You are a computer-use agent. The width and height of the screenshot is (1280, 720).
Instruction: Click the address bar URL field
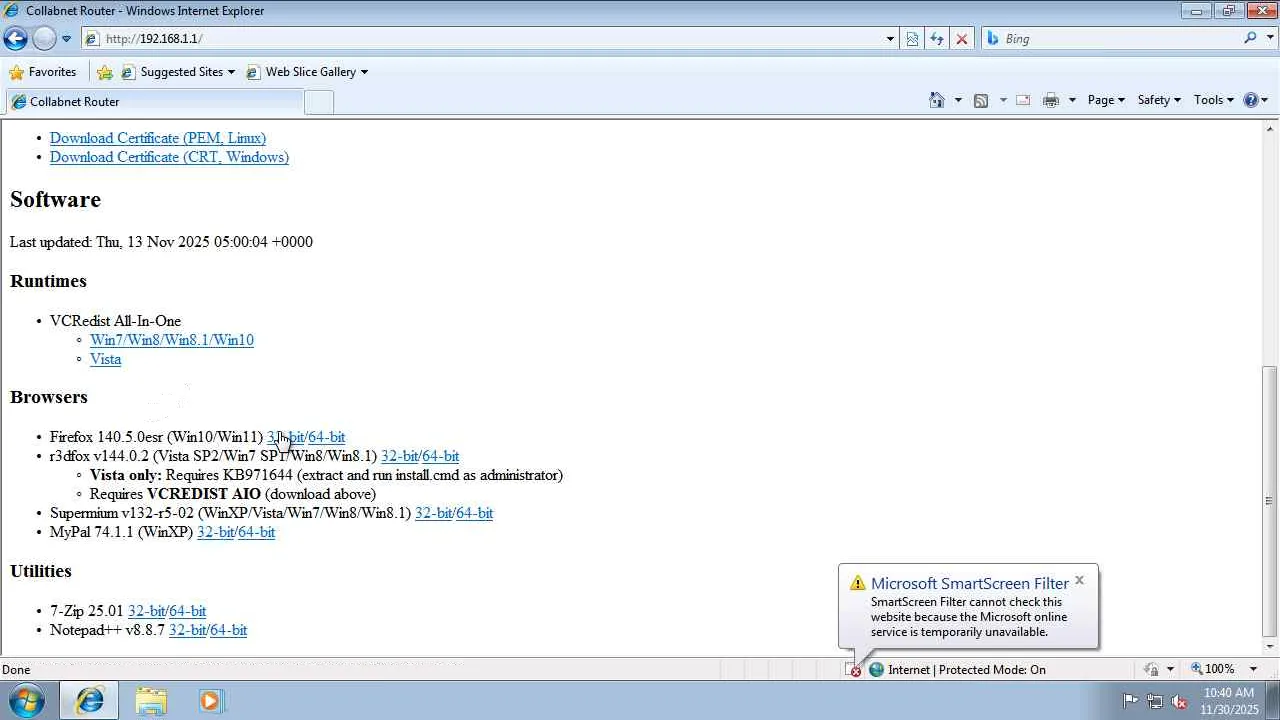tap(482, 39)
